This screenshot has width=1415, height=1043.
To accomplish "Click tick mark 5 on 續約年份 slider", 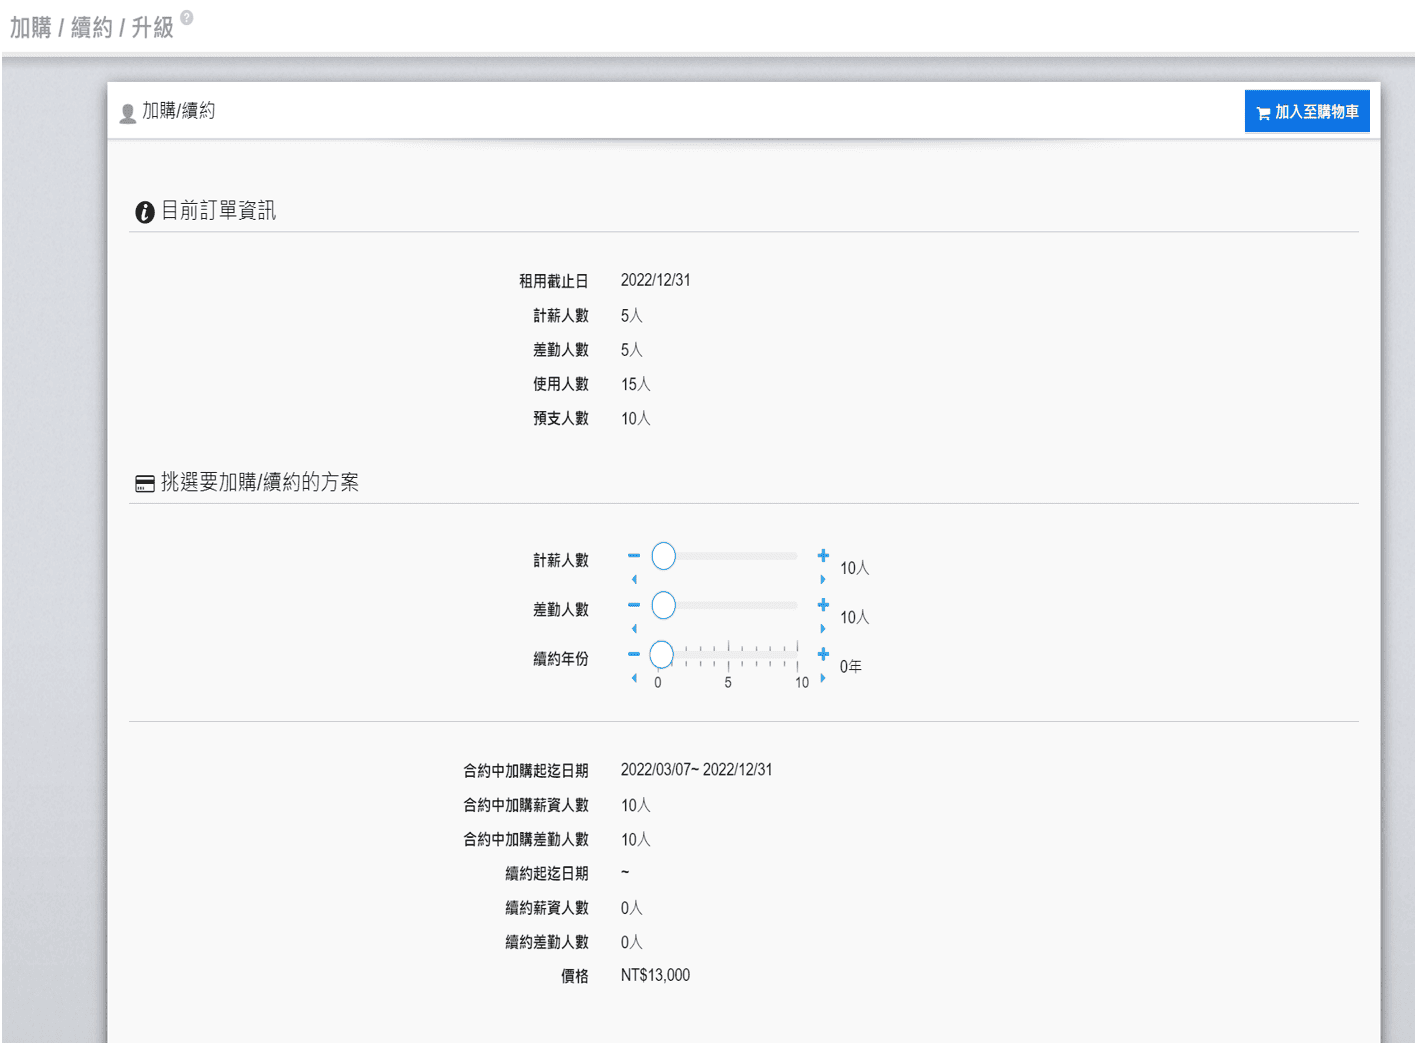I will 729,655.
